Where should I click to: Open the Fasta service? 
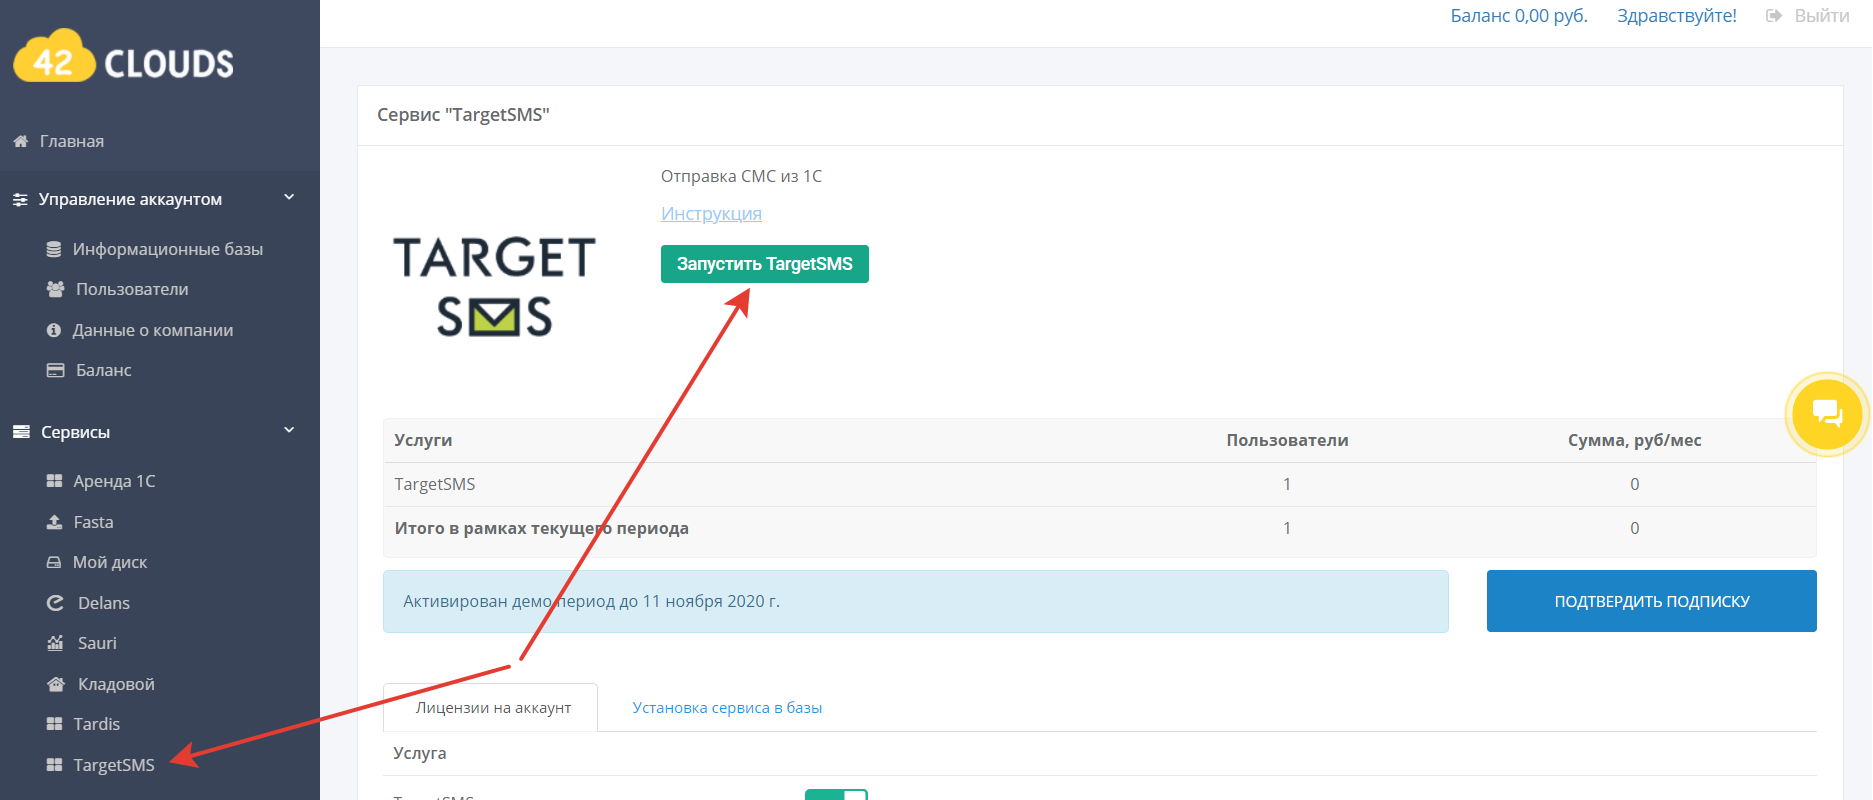(x=93, y=522)
